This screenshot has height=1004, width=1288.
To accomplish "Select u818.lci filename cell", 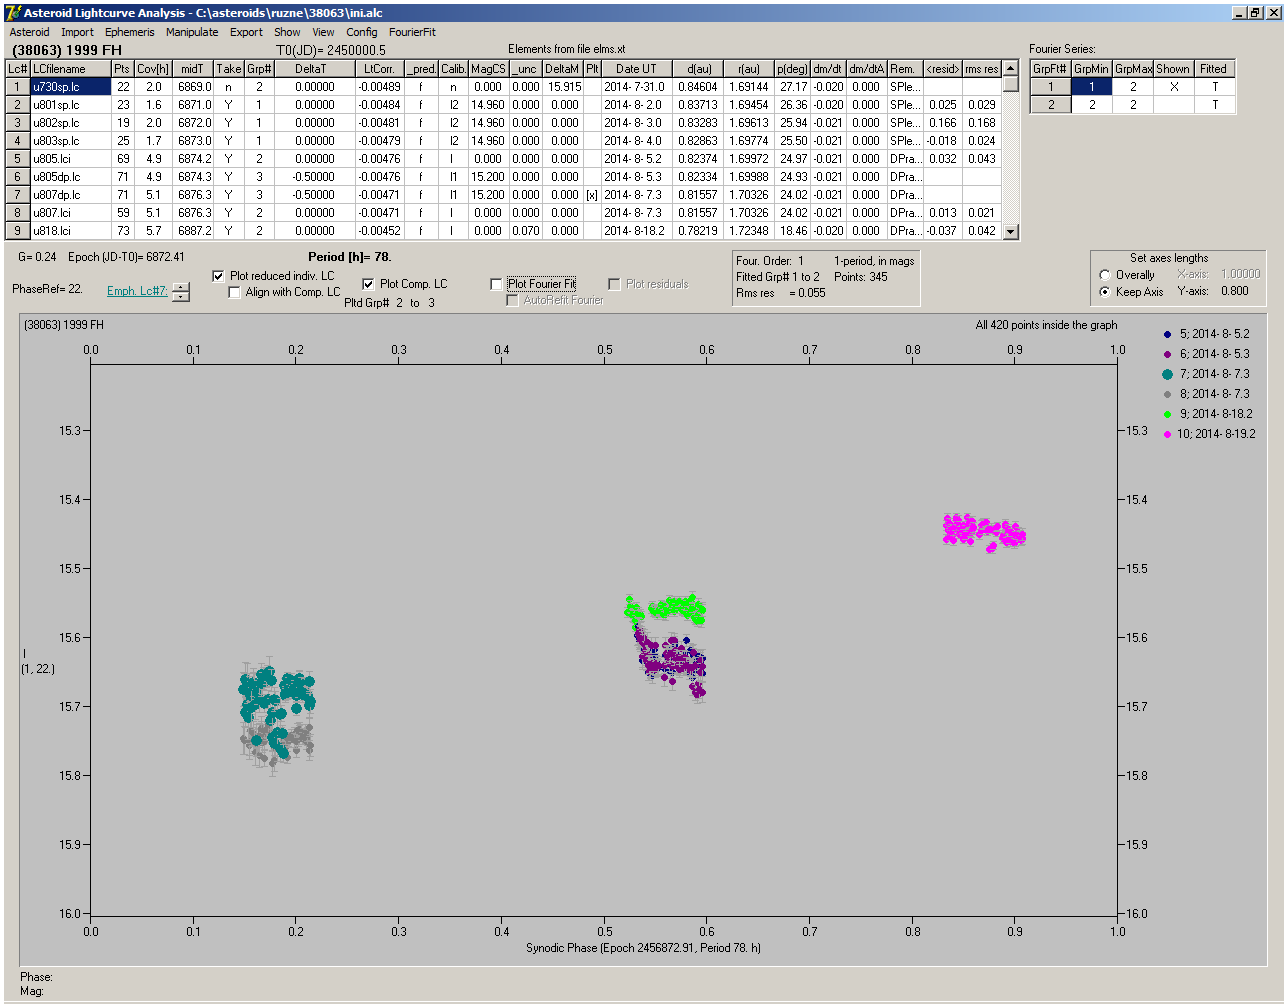I will pos(70,231).
